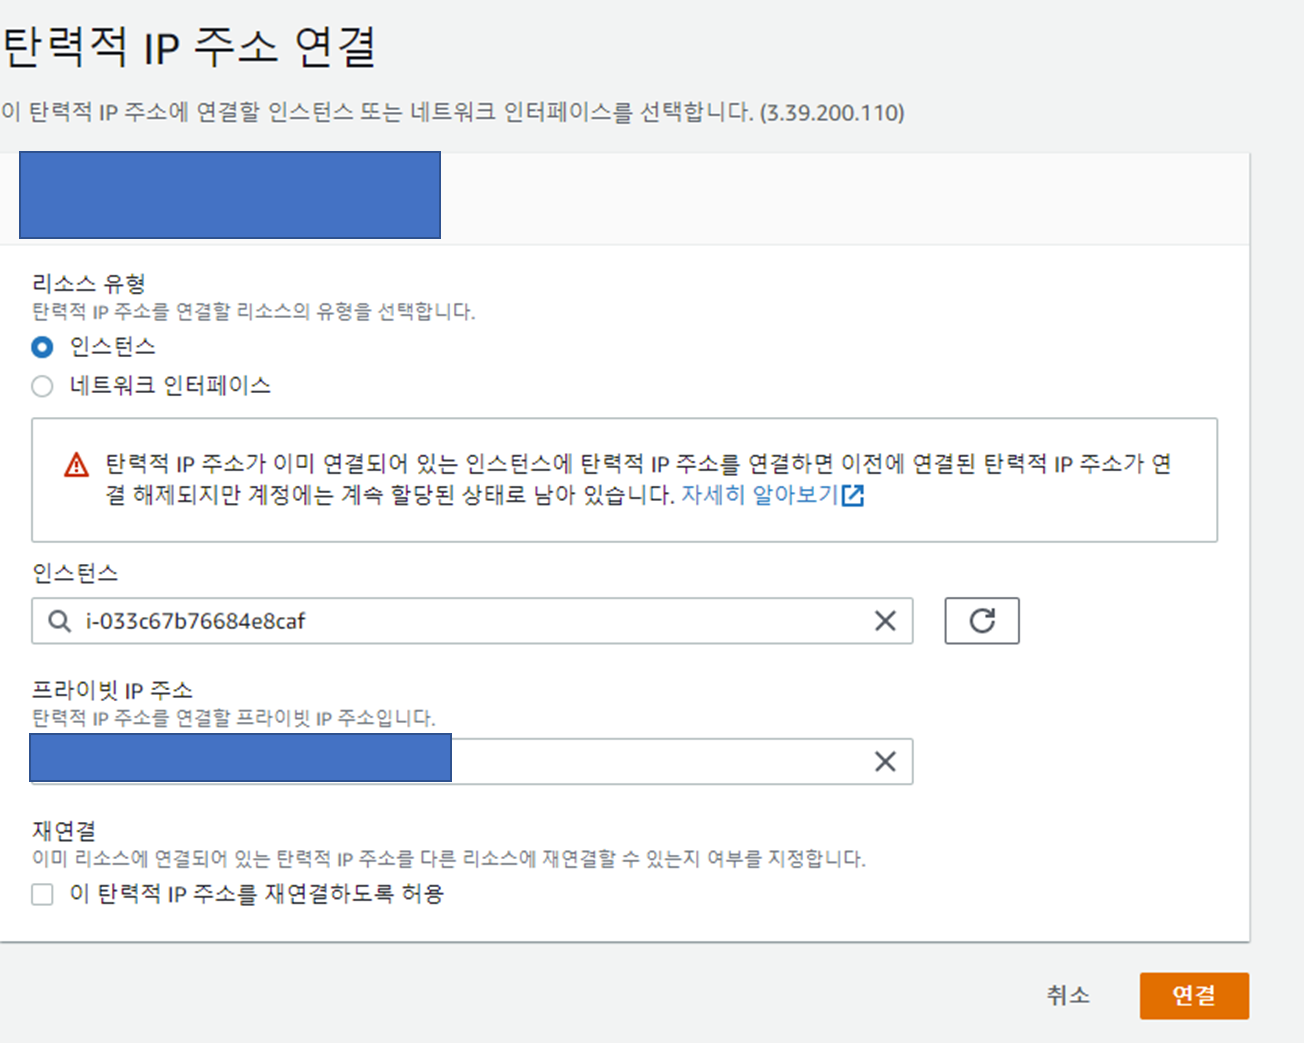This screenshot has width=1304, height=1043.
Task: Refresh the instance list with the reload button
Action: tap(982, 621)
